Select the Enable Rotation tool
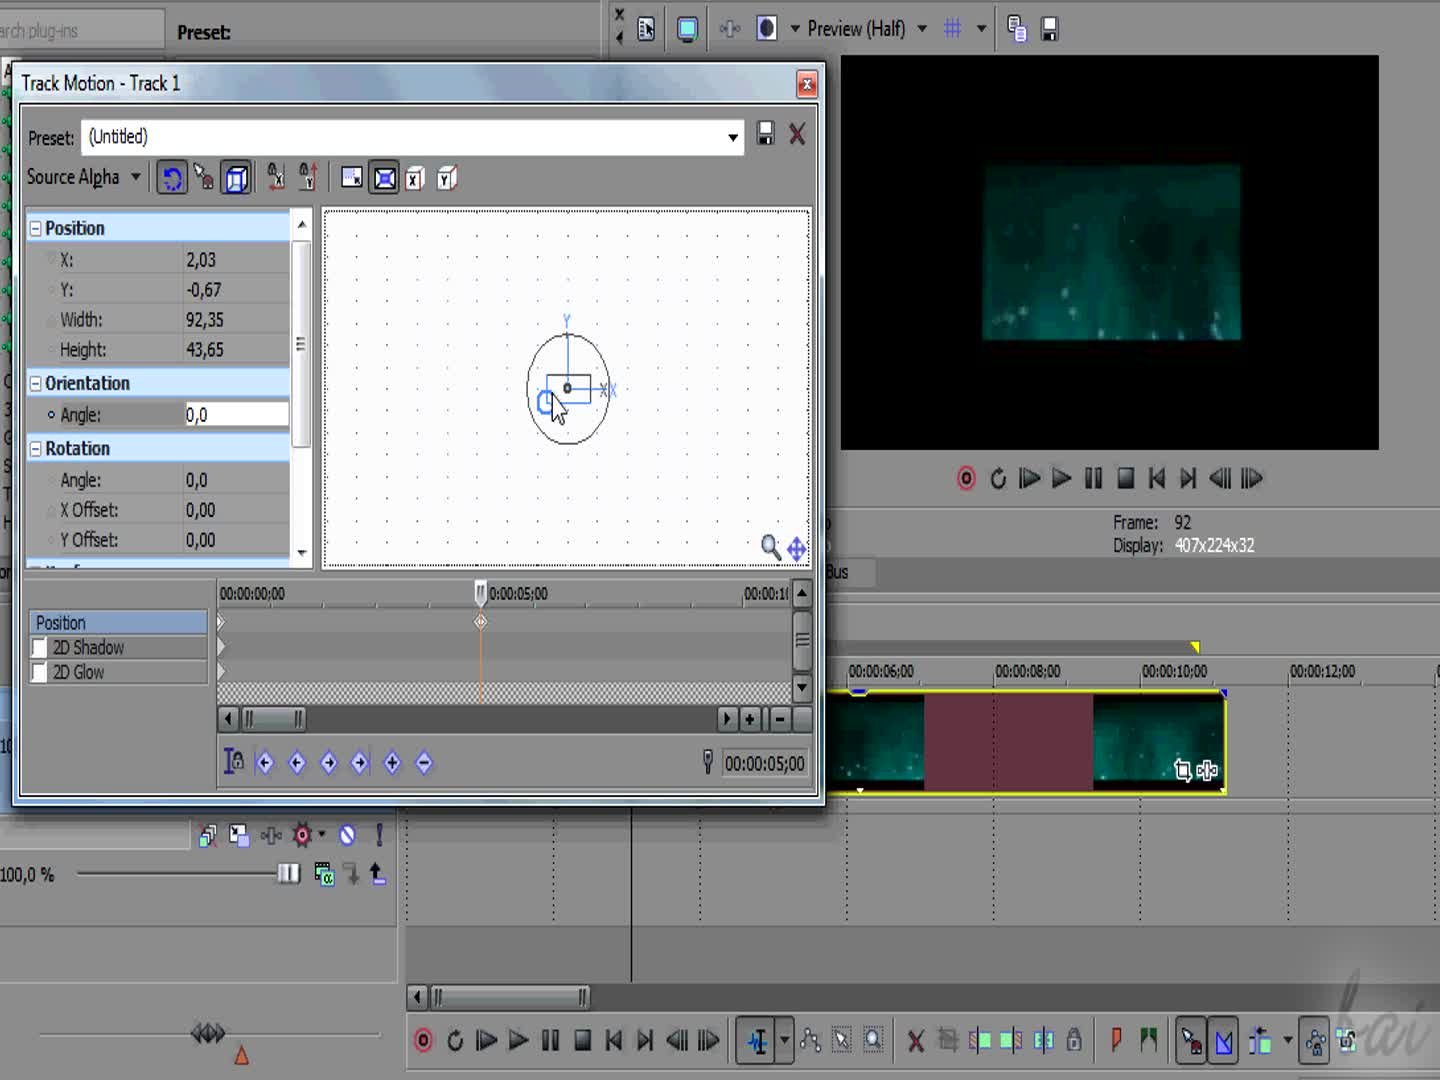Viewport: 1440px width, 1080px height. pos(172,178)
